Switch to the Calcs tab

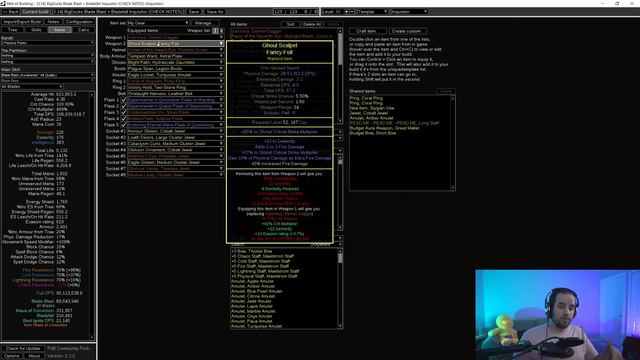(x=83, y=30)
